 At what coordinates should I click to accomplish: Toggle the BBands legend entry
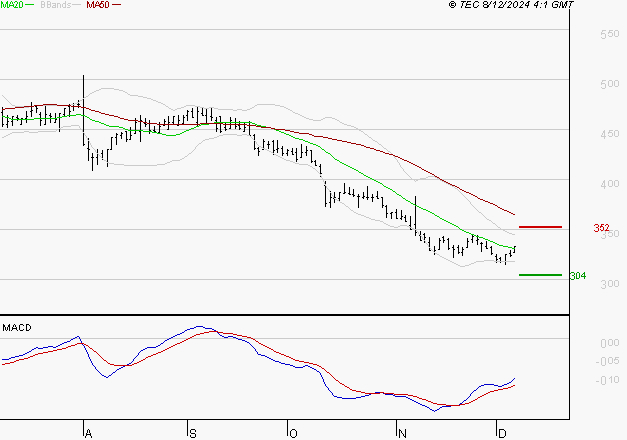click(56, 5)
